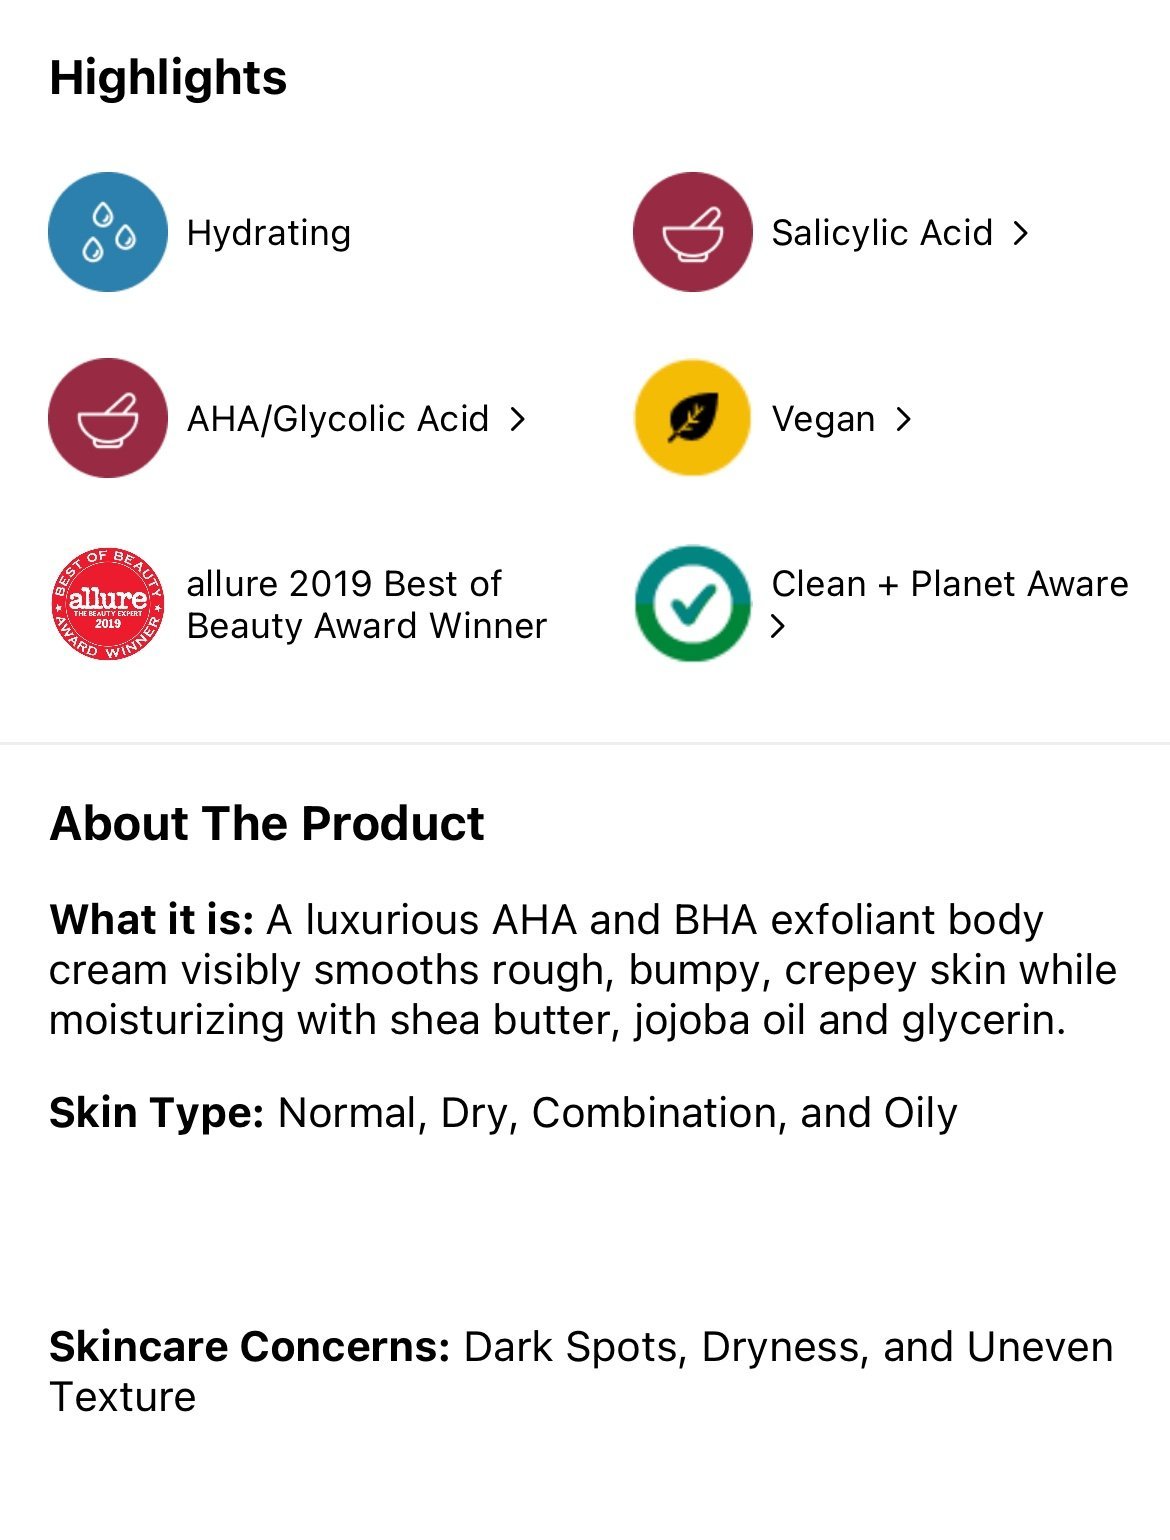Tap the Salicylic Acid mortar bowl icon
The height and width of the screenshot is (1540, 1170).
pos(692,232)
